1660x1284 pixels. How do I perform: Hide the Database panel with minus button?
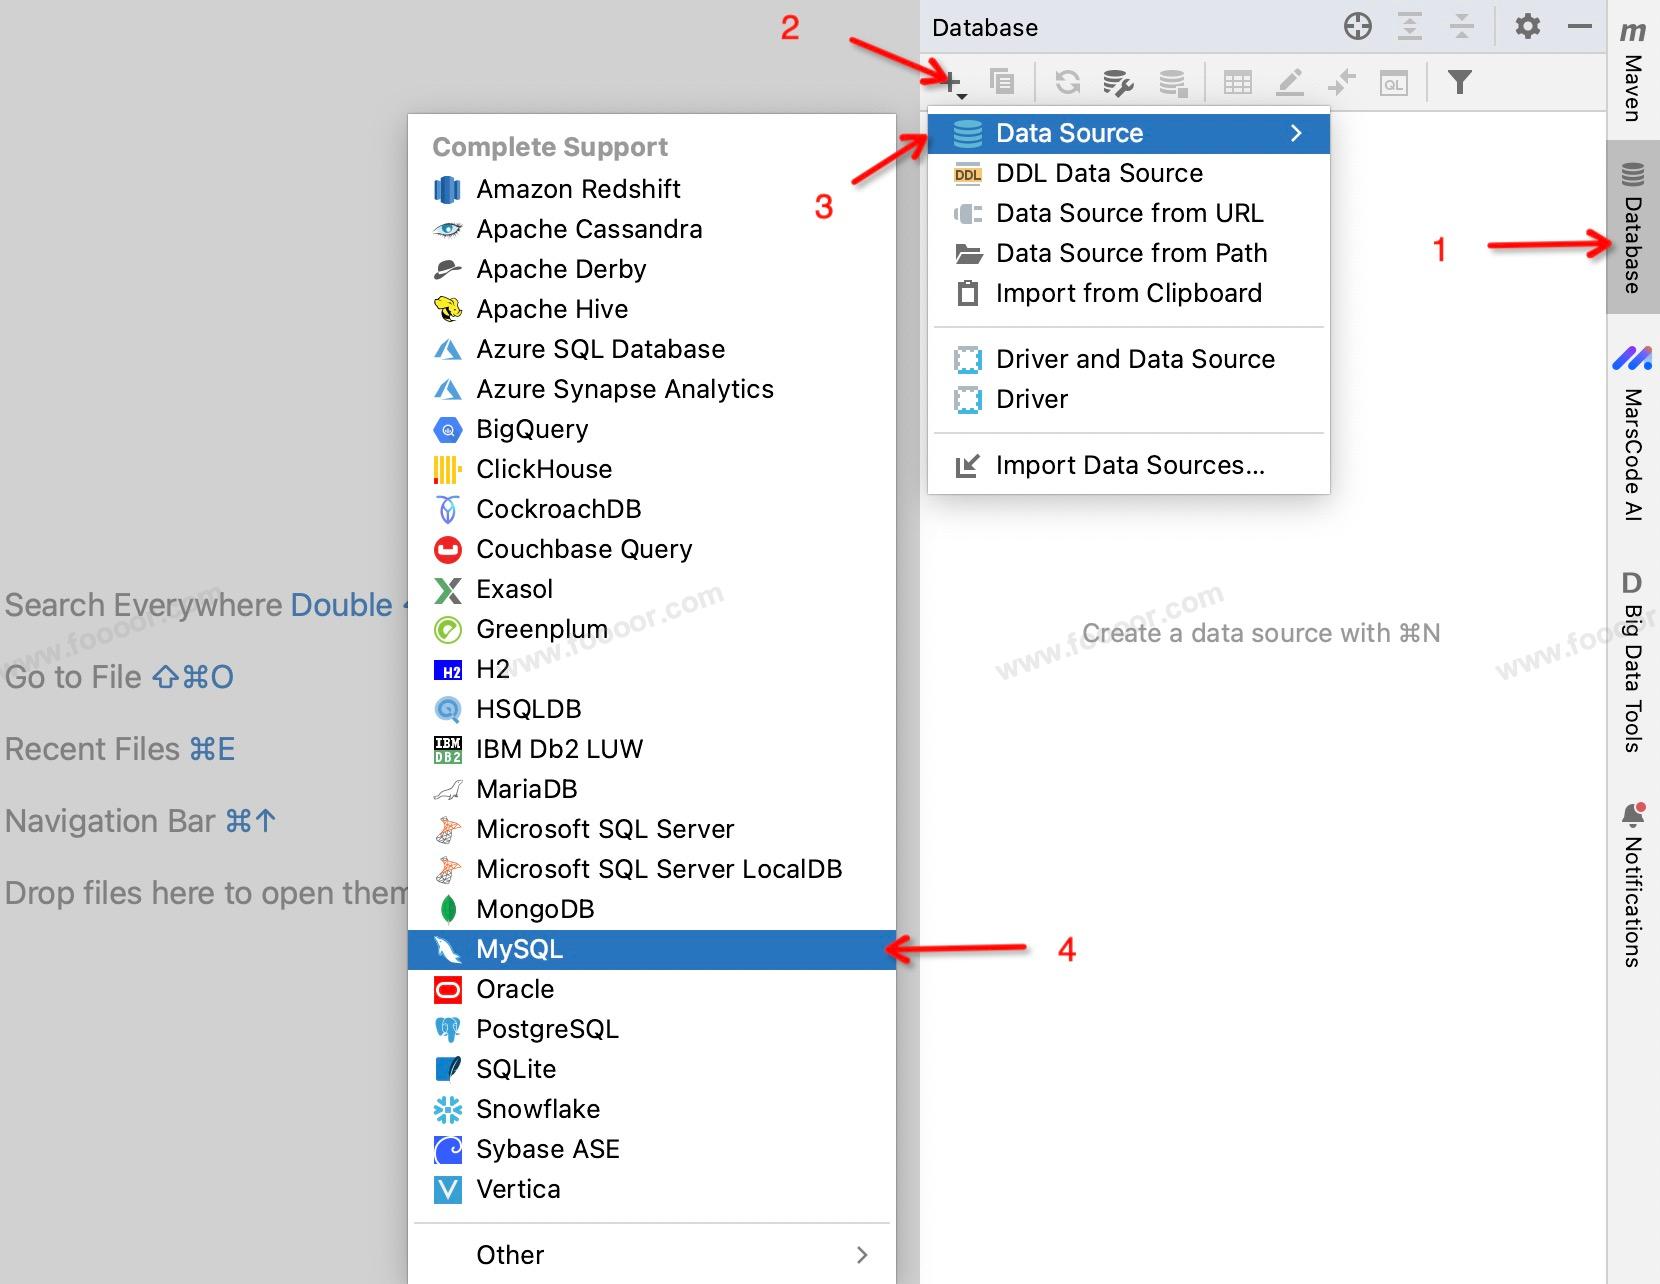[x=1580, y=27]
